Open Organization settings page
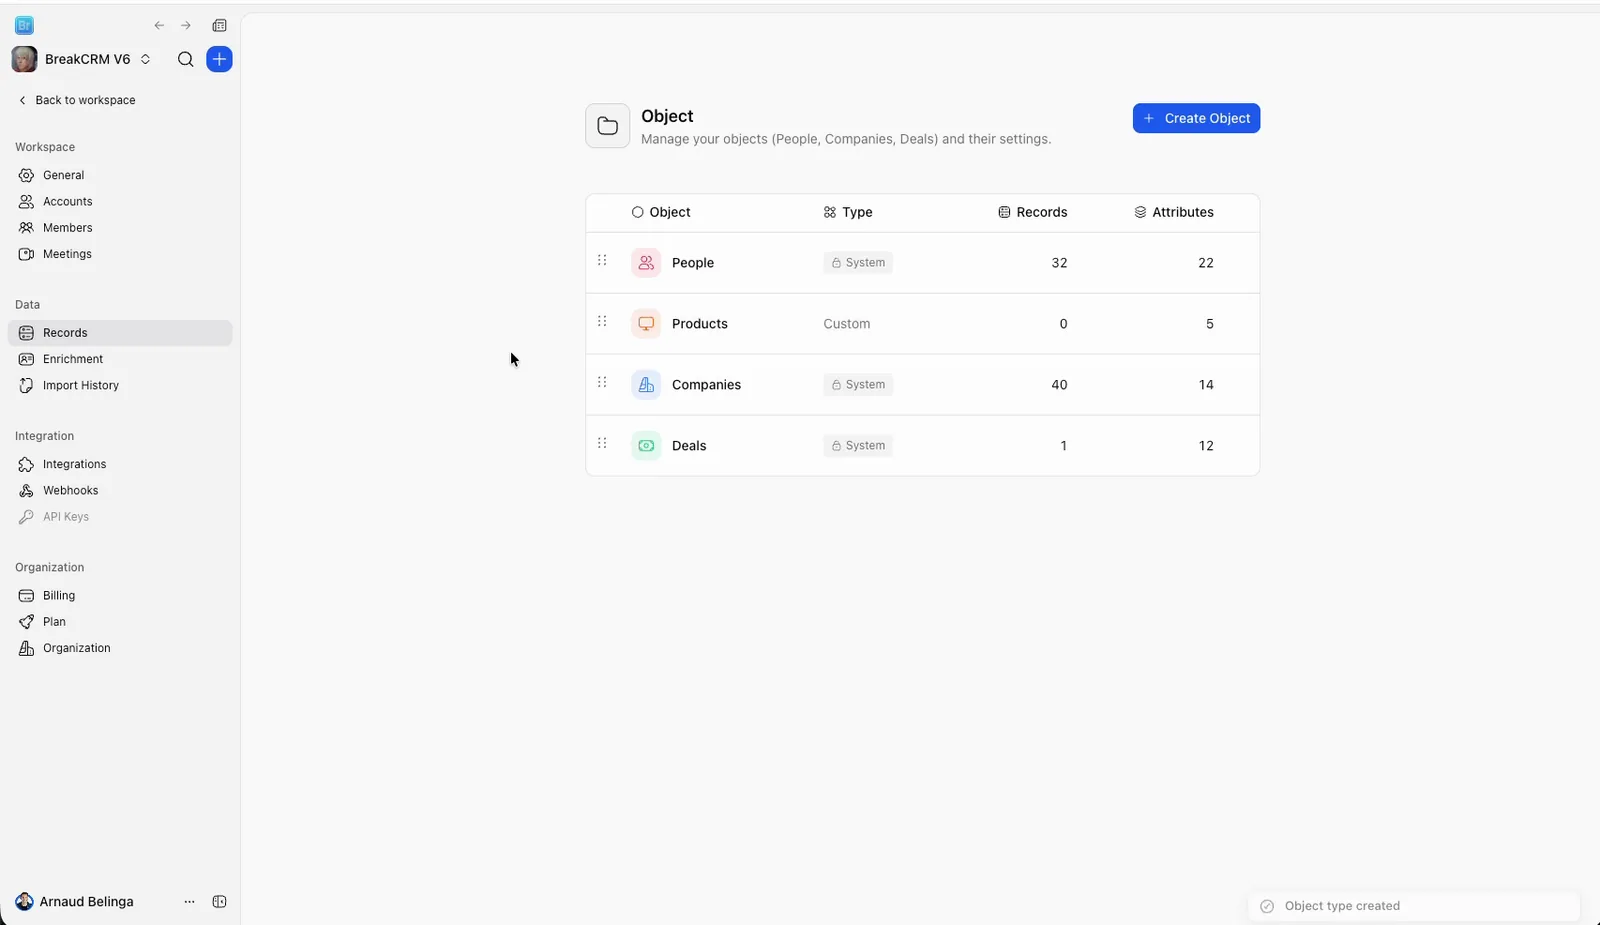This screenshot has height=925, width=1600. [x=120, y=648]
